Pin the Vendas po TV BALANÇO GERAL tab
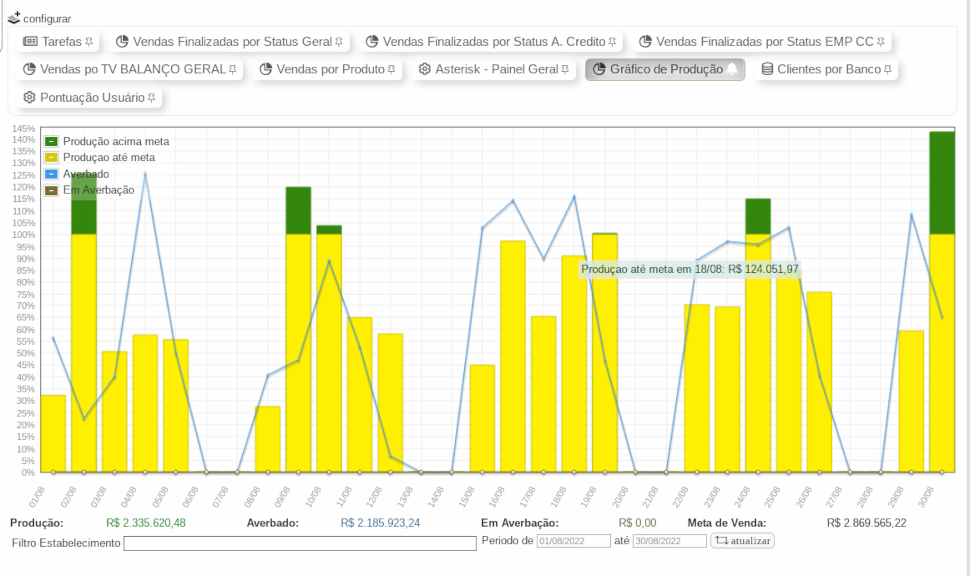 click(233, 70)
